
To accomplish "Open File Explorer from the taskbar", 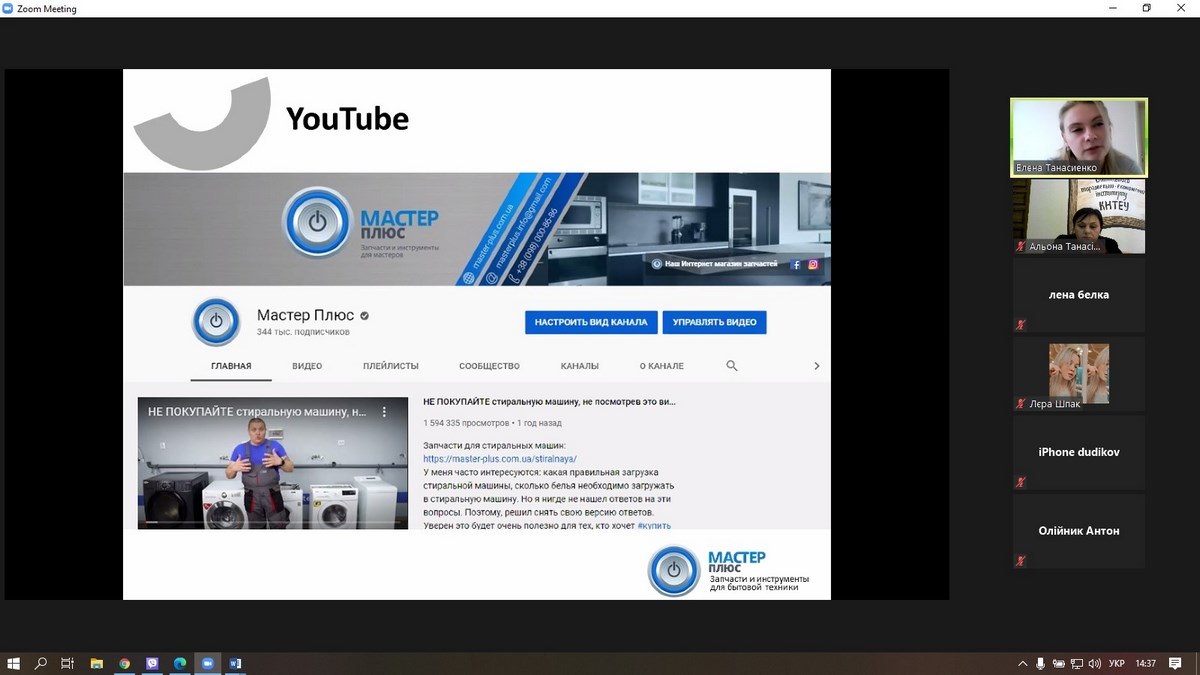I will (96, 663).
